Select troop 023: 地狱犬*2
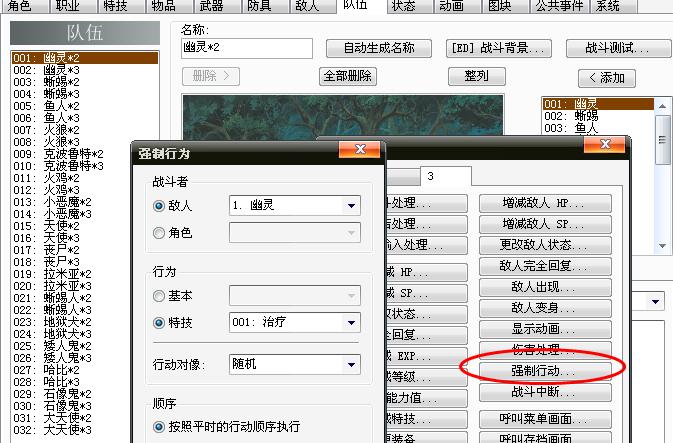Viewport: 673px width, 443px height. pos(71,322)
